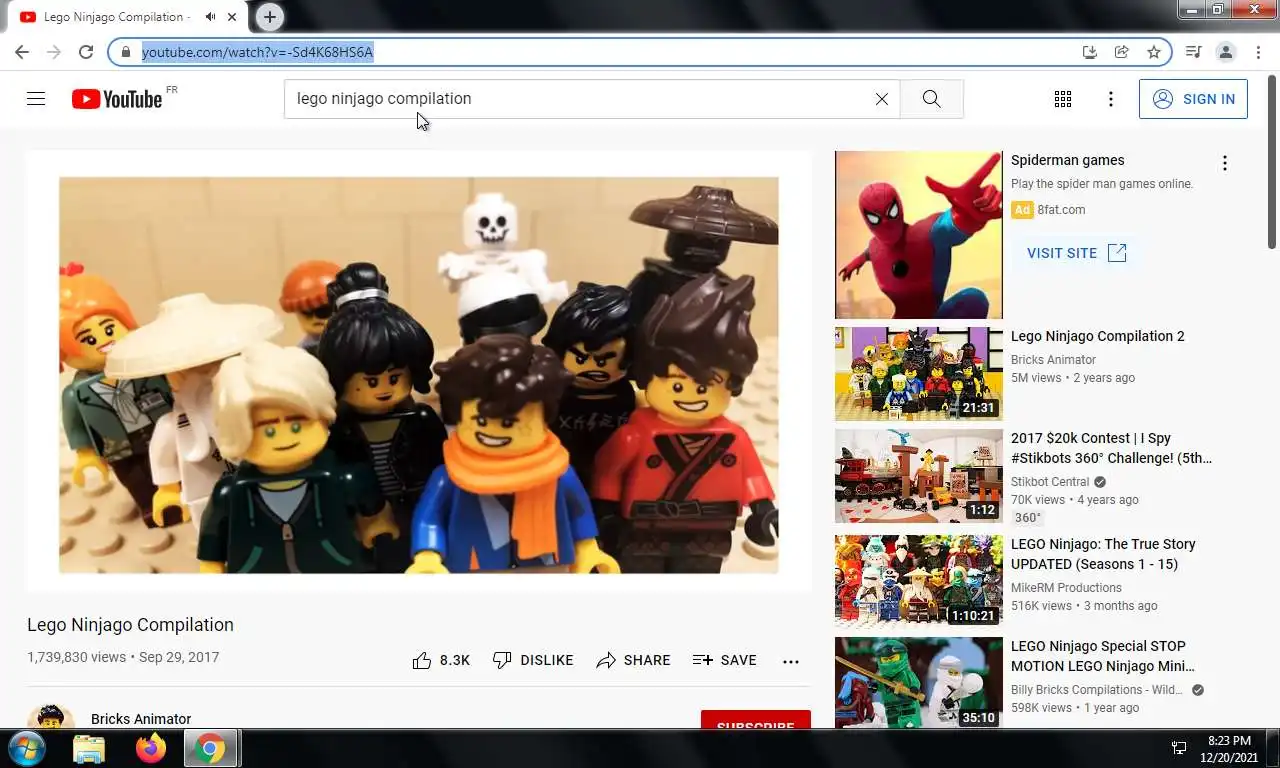1280x768 pixels.
Task: Reload the YouTube page
Action: tap(86, 52)
